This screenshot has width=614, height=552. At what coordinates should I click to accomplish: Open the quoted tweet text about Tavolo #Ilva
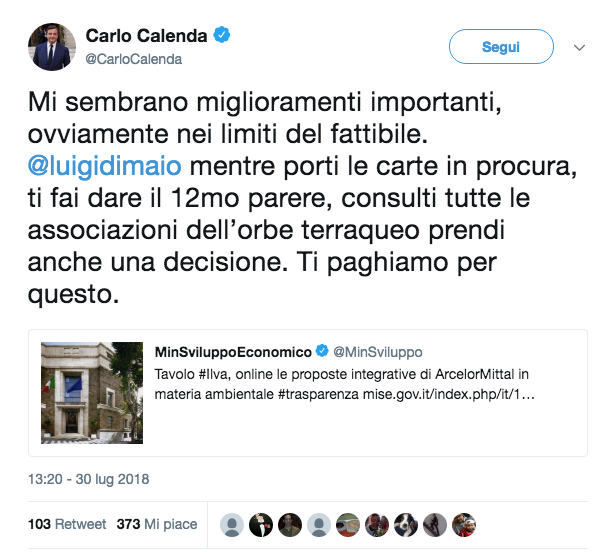(x=345, y=384)
